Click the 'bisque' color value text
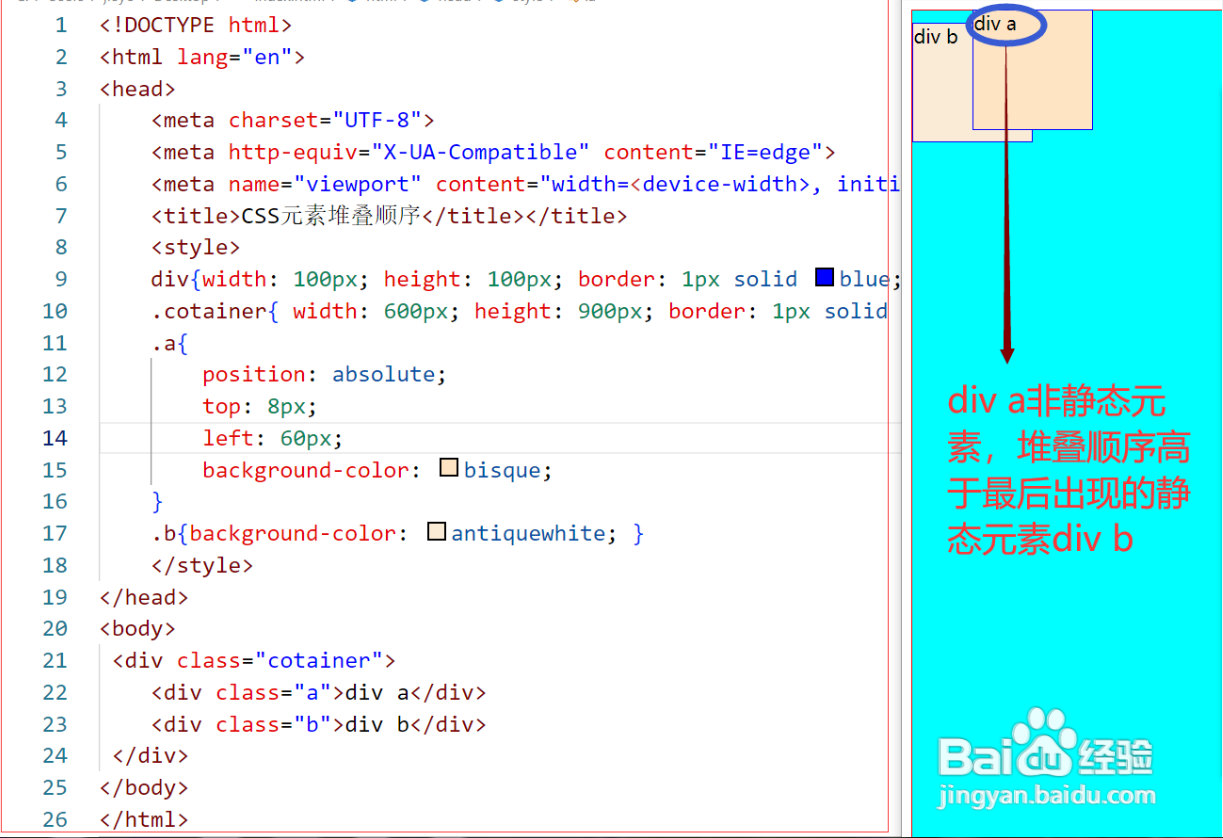Screen dimensions: 1223x838 click(x=502, y=470)
